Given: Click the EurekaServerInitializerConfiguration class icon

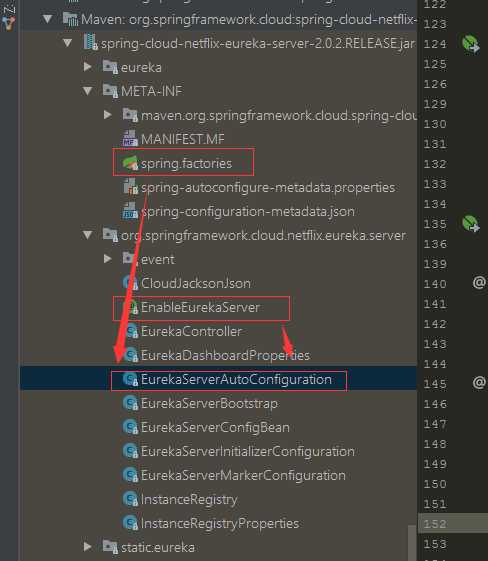Looking at the screenshot, I should 130,451.
